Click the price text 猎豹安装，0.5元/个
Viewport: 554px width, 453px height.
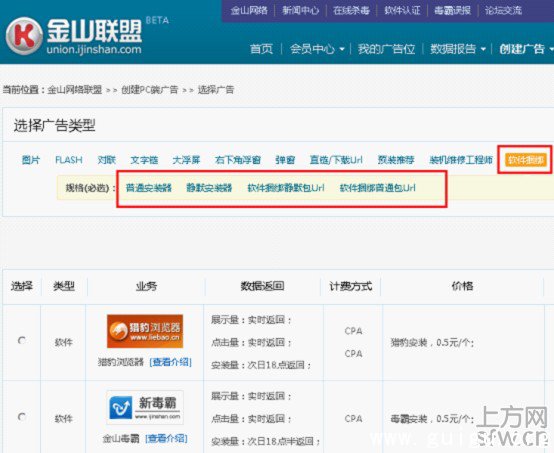click(432, 342)
